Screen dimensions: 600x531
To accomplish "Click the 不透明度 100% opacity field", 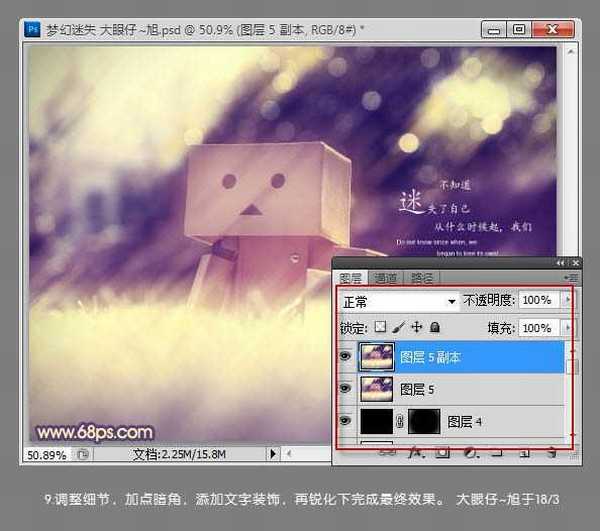I will (x=540, y=300).
